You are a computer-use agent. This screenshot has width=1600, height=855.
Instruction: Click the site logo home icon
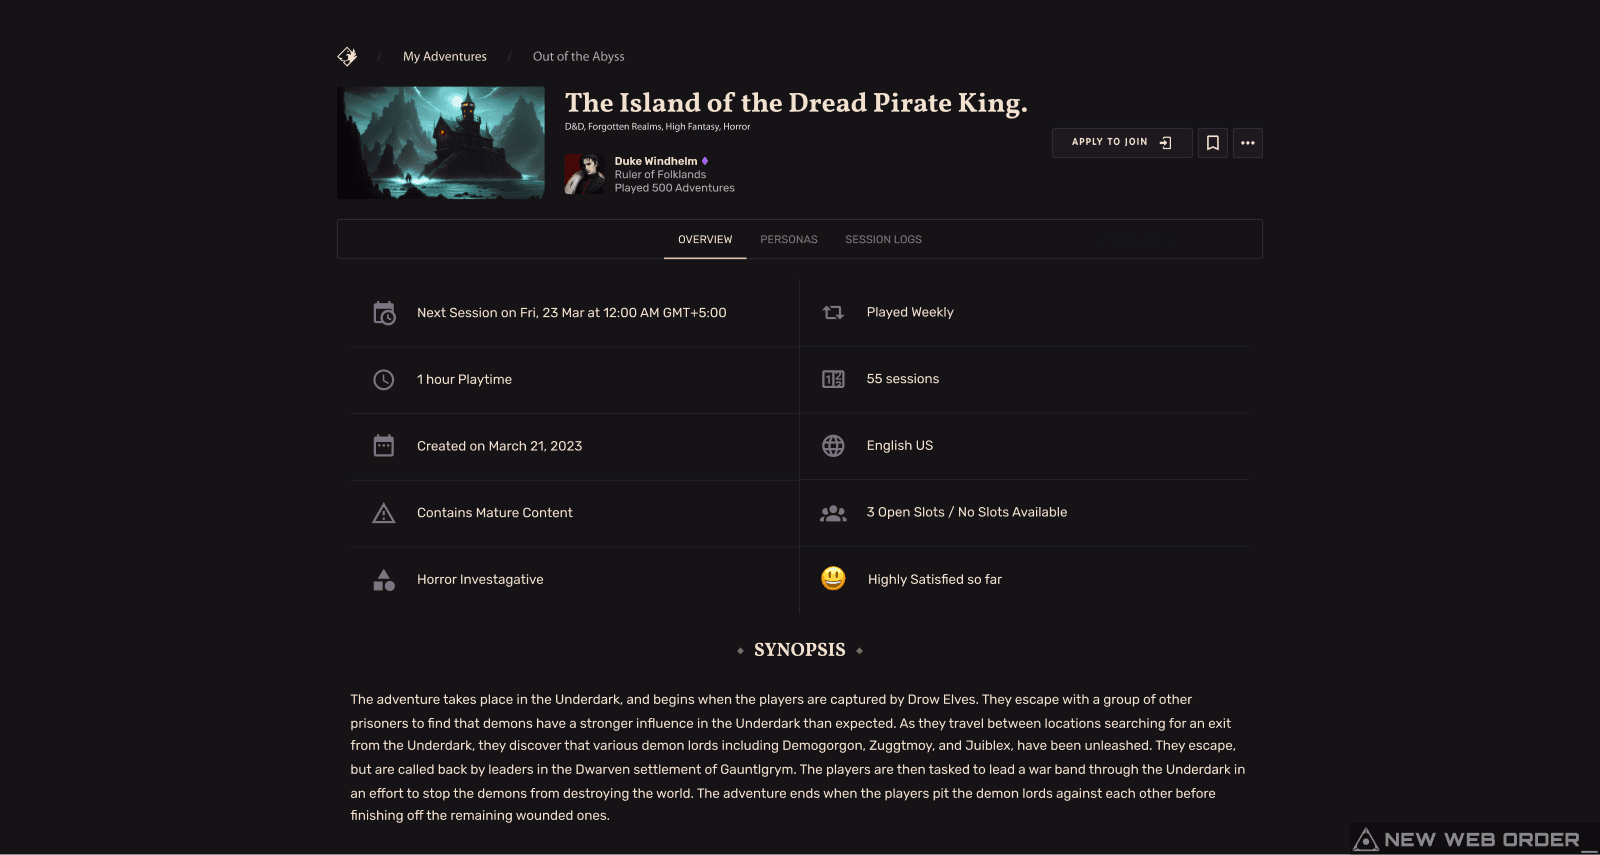click(347, 56)
